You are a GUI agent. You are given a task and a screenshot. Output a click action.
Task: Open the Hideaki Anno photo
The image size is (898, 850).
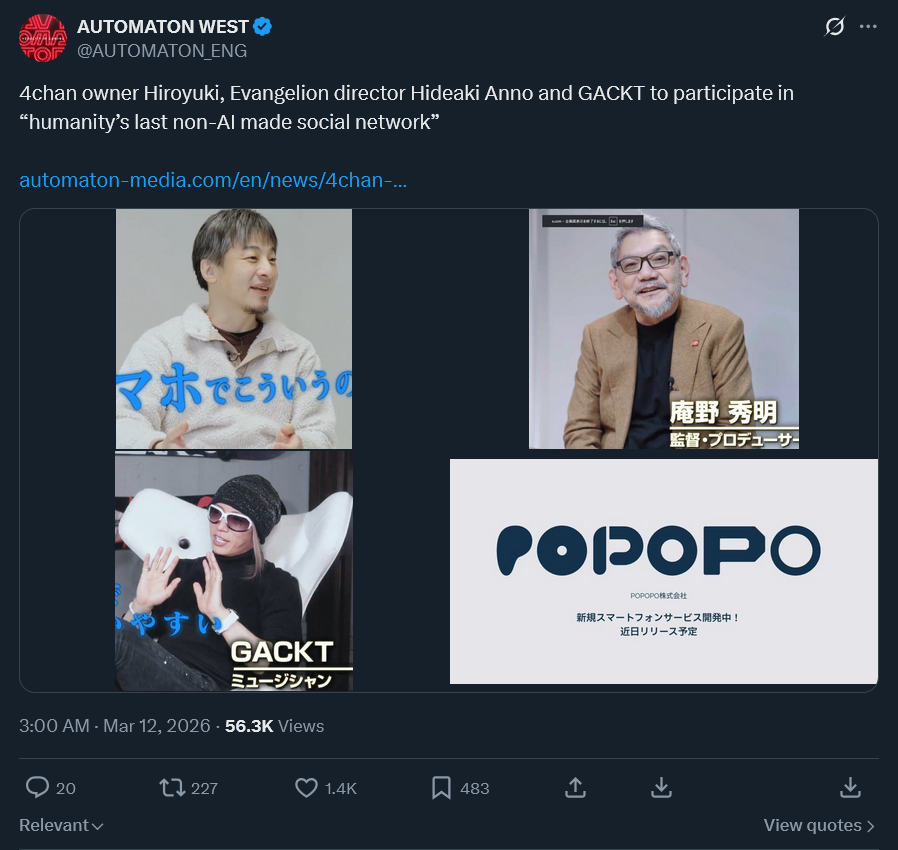[664, 329]
